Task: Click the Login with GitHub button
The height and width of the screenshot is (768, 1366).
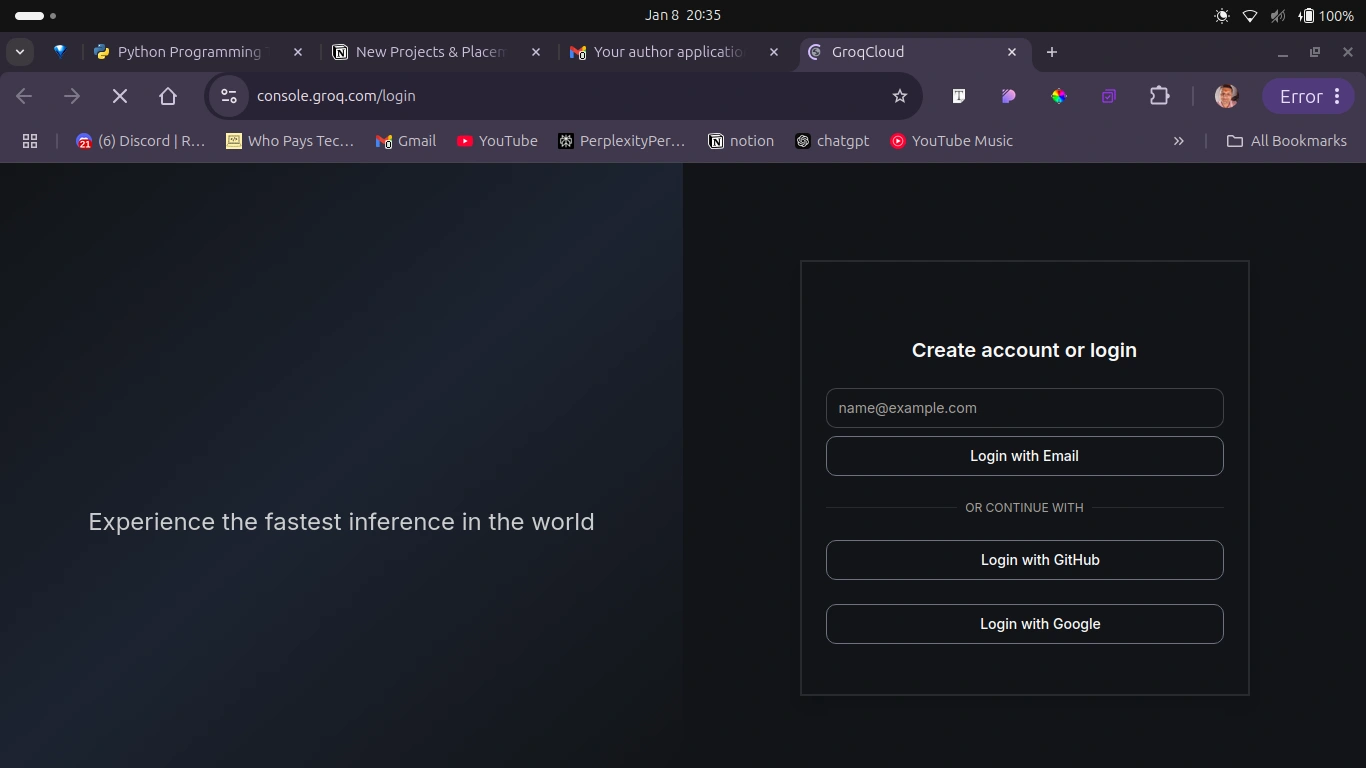Action: (x=1024, y=560)
